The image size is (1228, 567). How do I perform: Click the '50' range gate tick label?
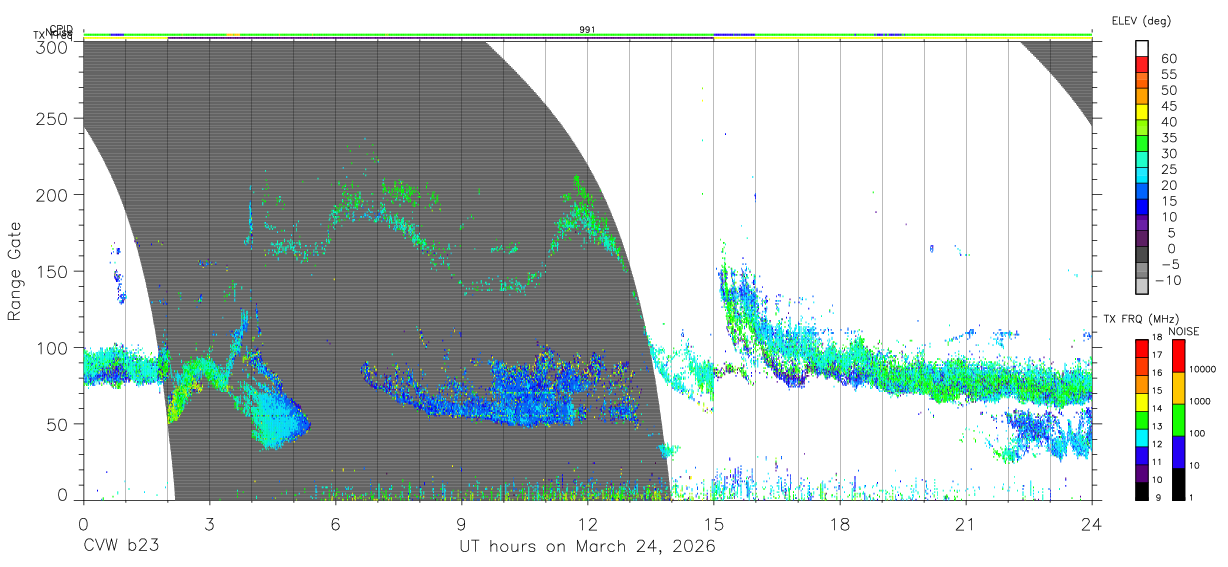(x=57, y=423)
